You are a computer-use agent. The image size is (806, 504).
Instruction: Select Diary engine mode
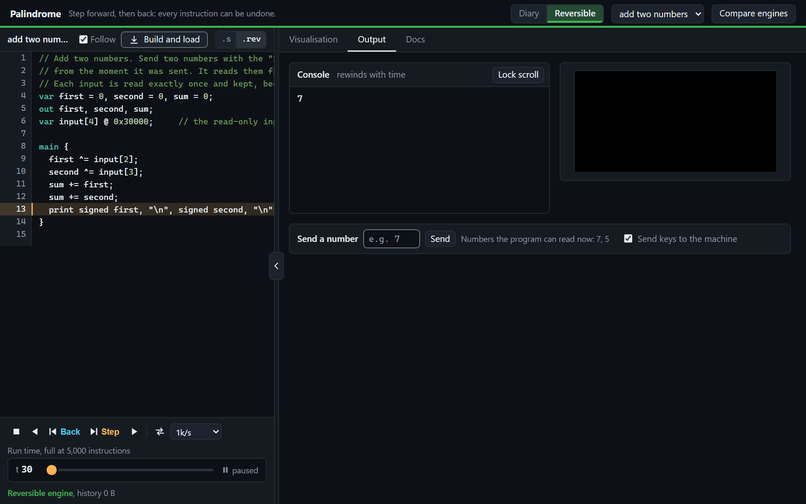[529, 13]
